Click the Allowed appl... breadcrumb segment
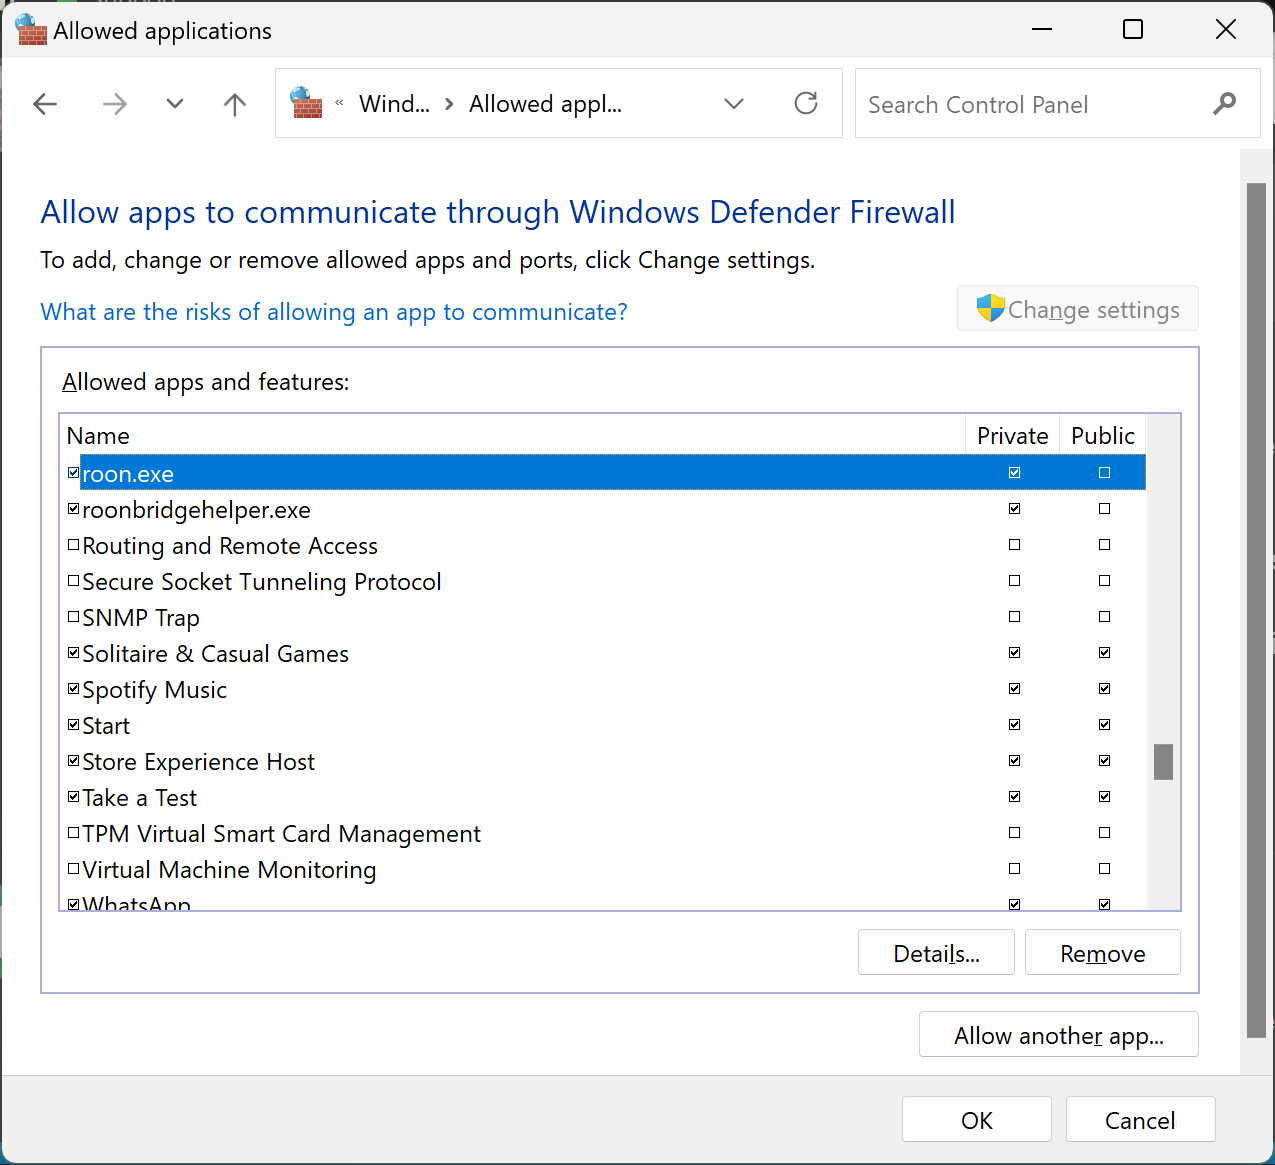Viewport: 1275px width, 1165px height. pyautogui.click(x=545, y=104)
